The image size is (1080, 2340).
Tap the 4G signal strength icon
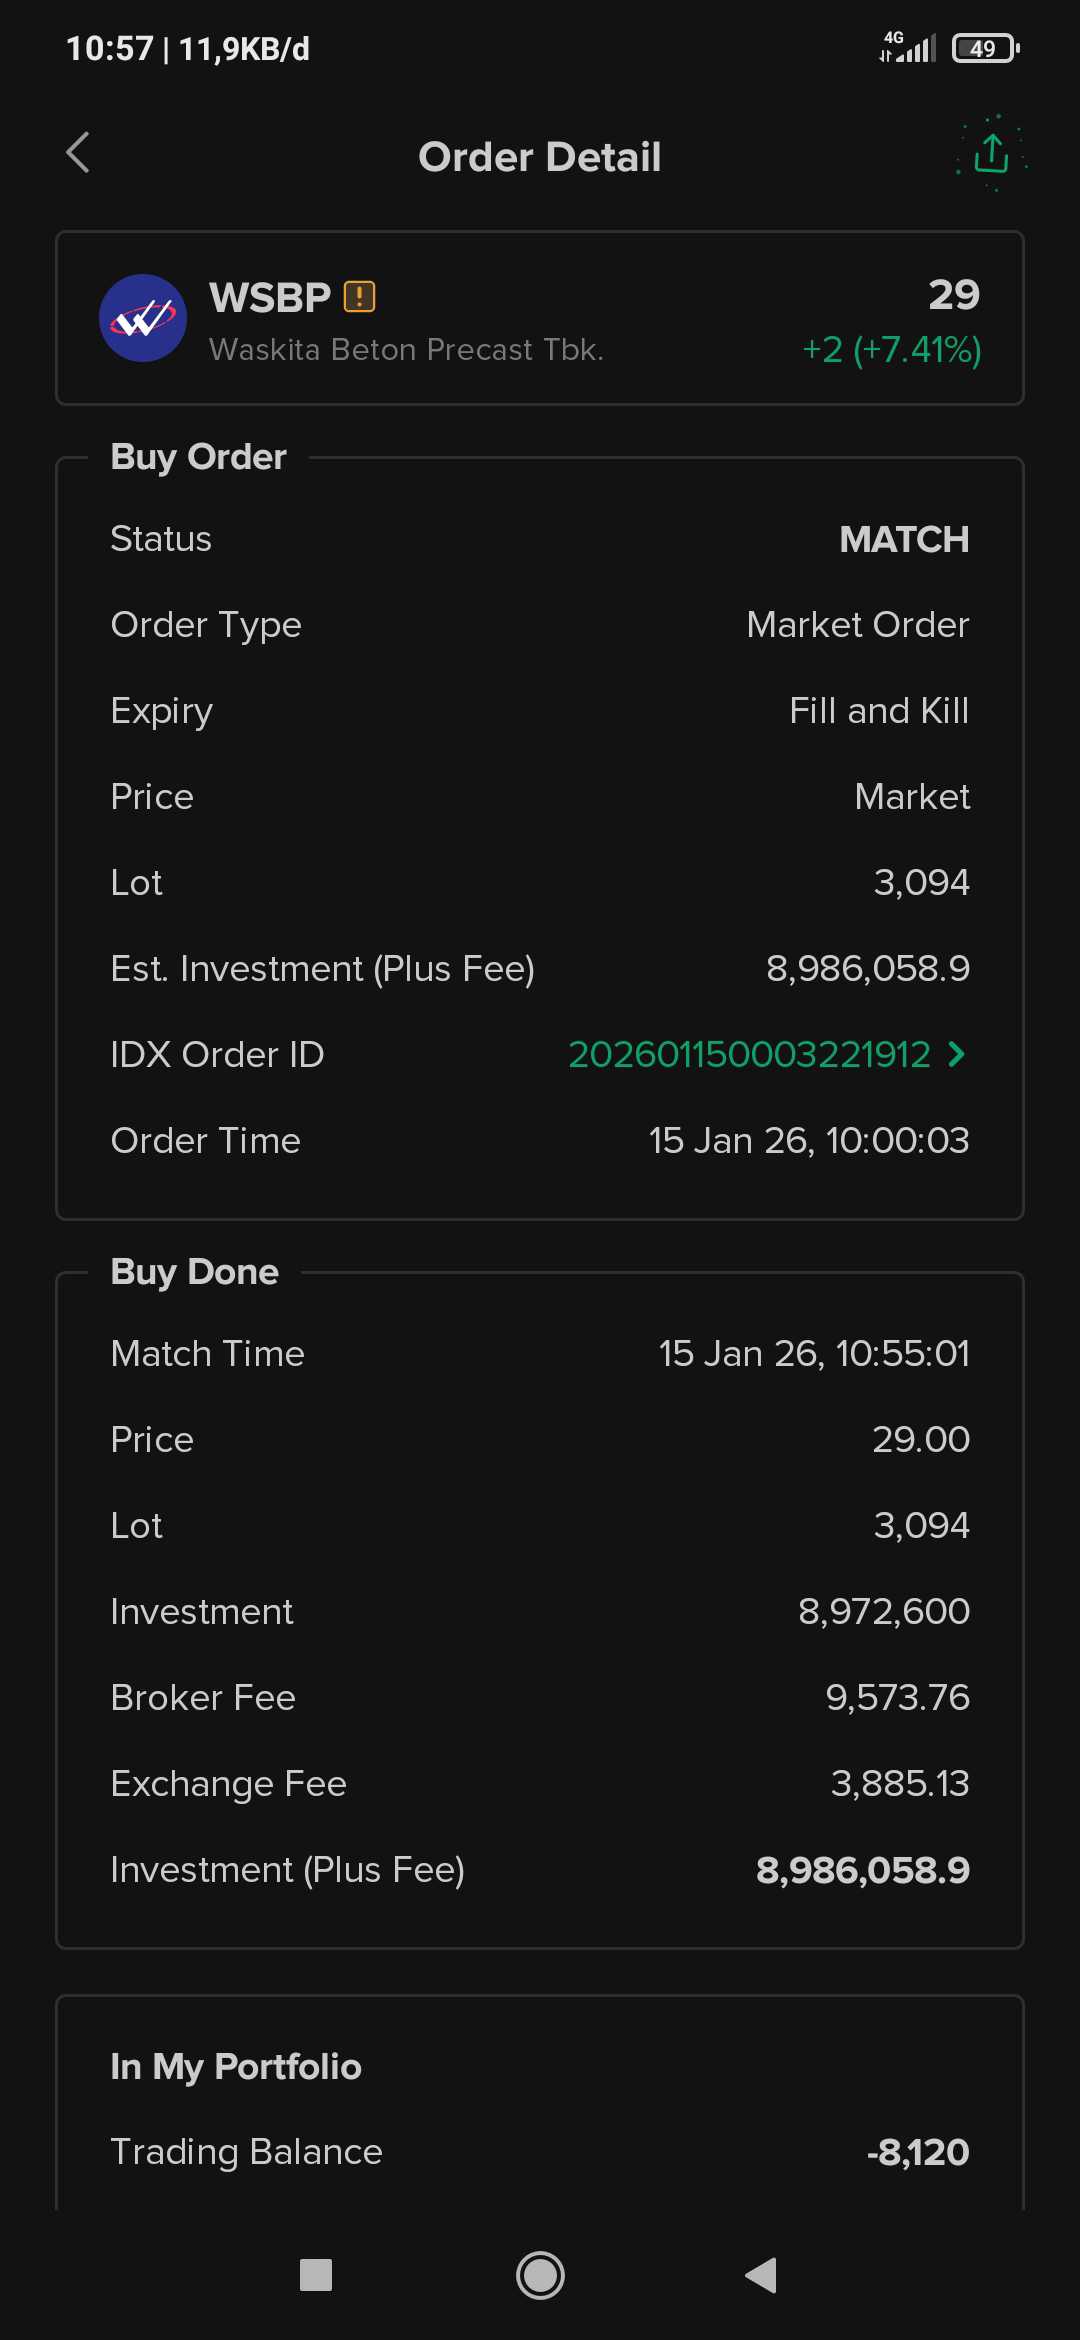click(x=908, y=47)
